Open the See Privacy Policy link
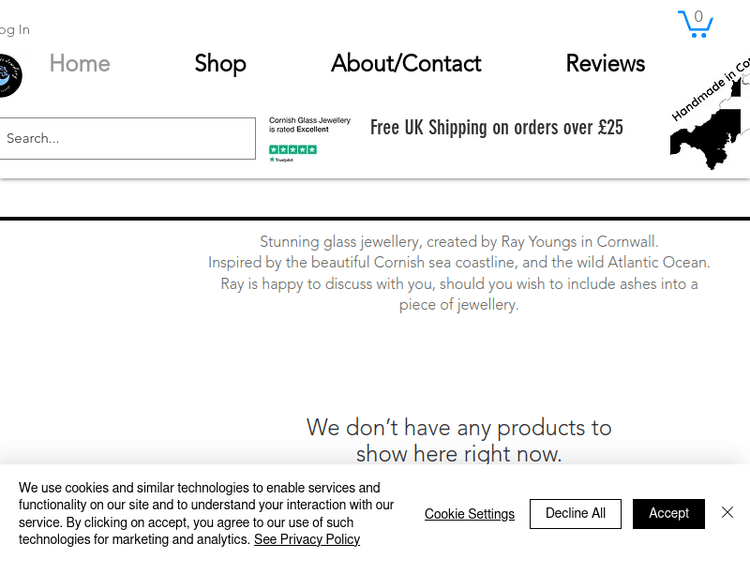The height and width of the screenshot is (563, 750). click(307, 540)
